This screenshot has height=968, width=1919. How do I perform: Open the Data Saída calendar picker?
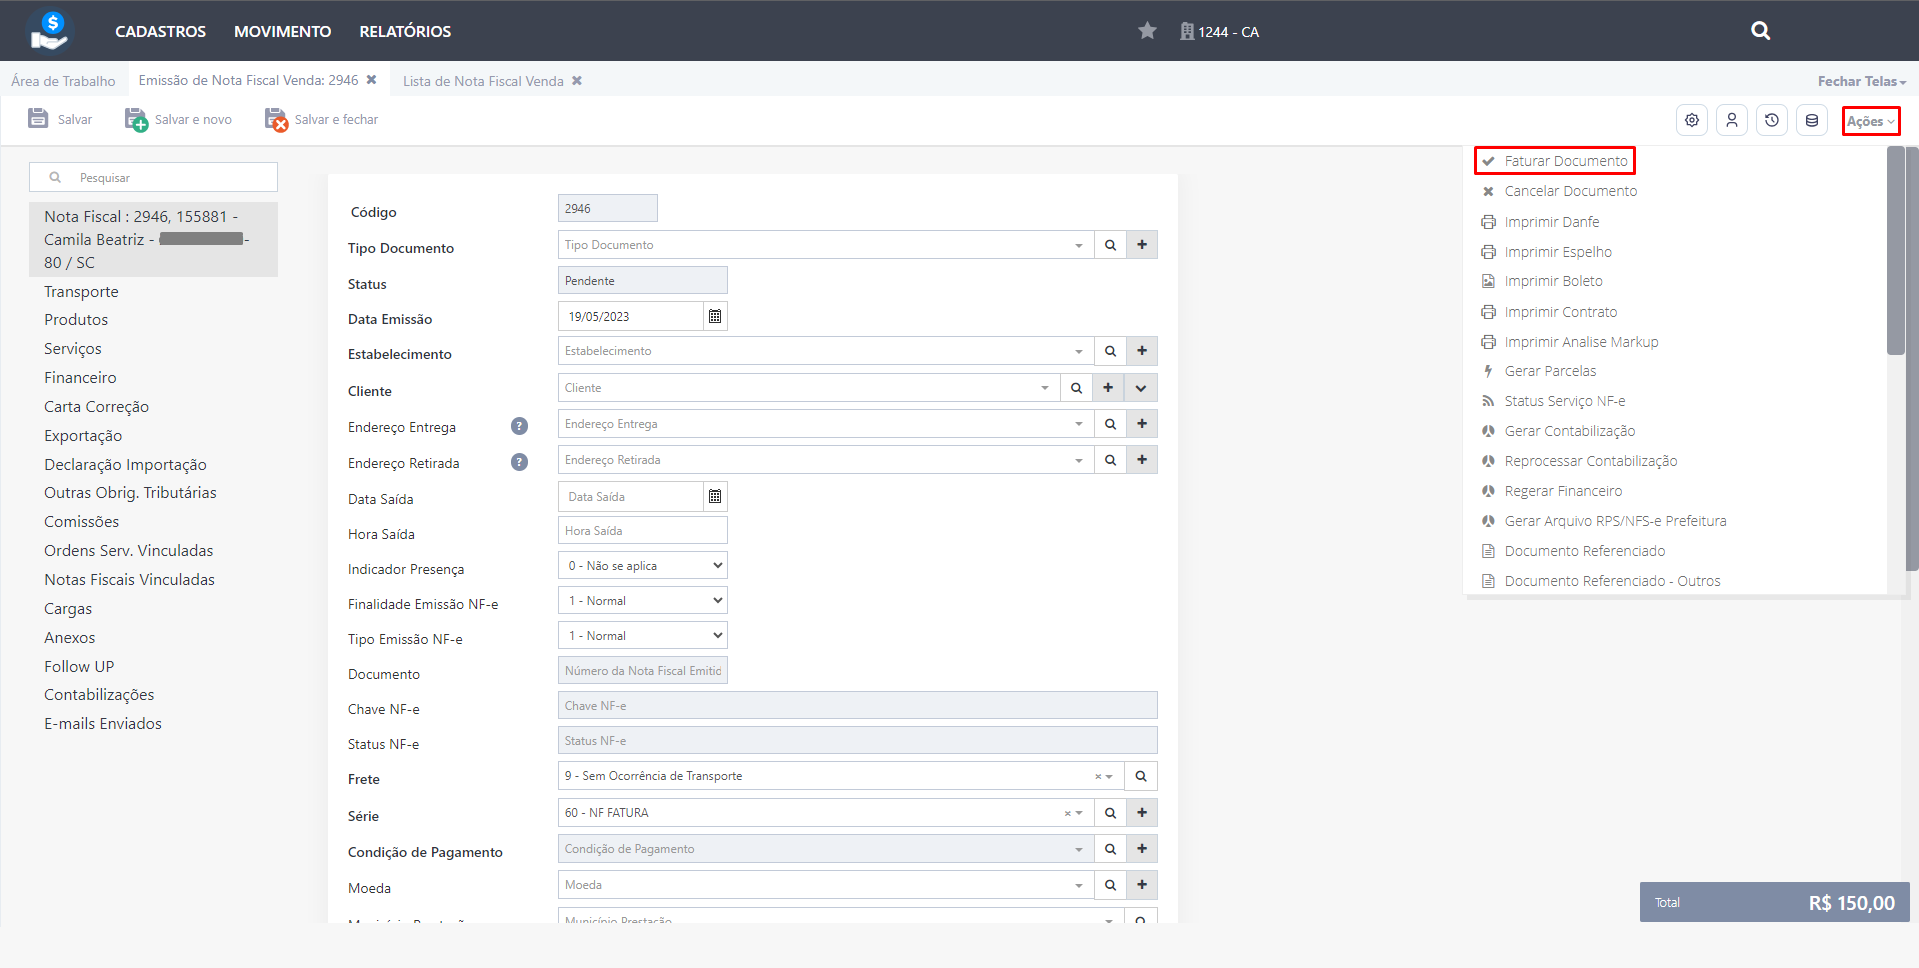pos(715,496)
